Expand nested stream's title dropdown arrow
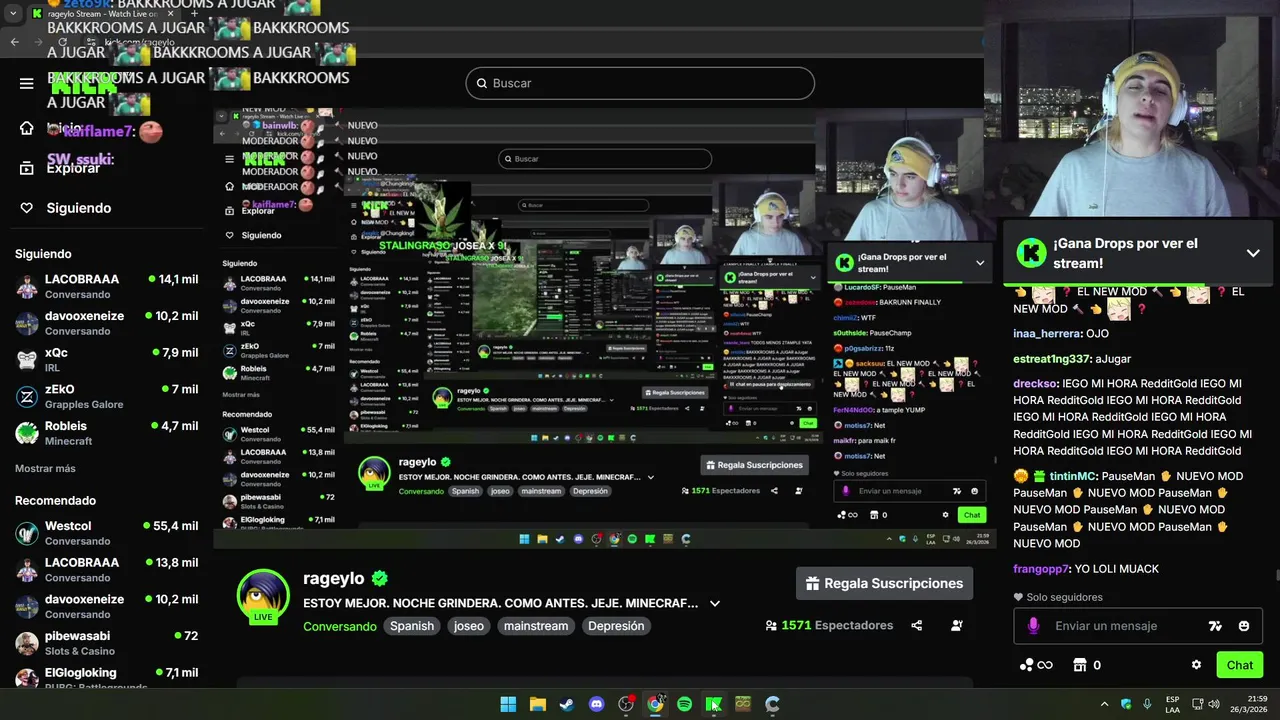This screenshot has width=1280, height=720. pos(651,478)
